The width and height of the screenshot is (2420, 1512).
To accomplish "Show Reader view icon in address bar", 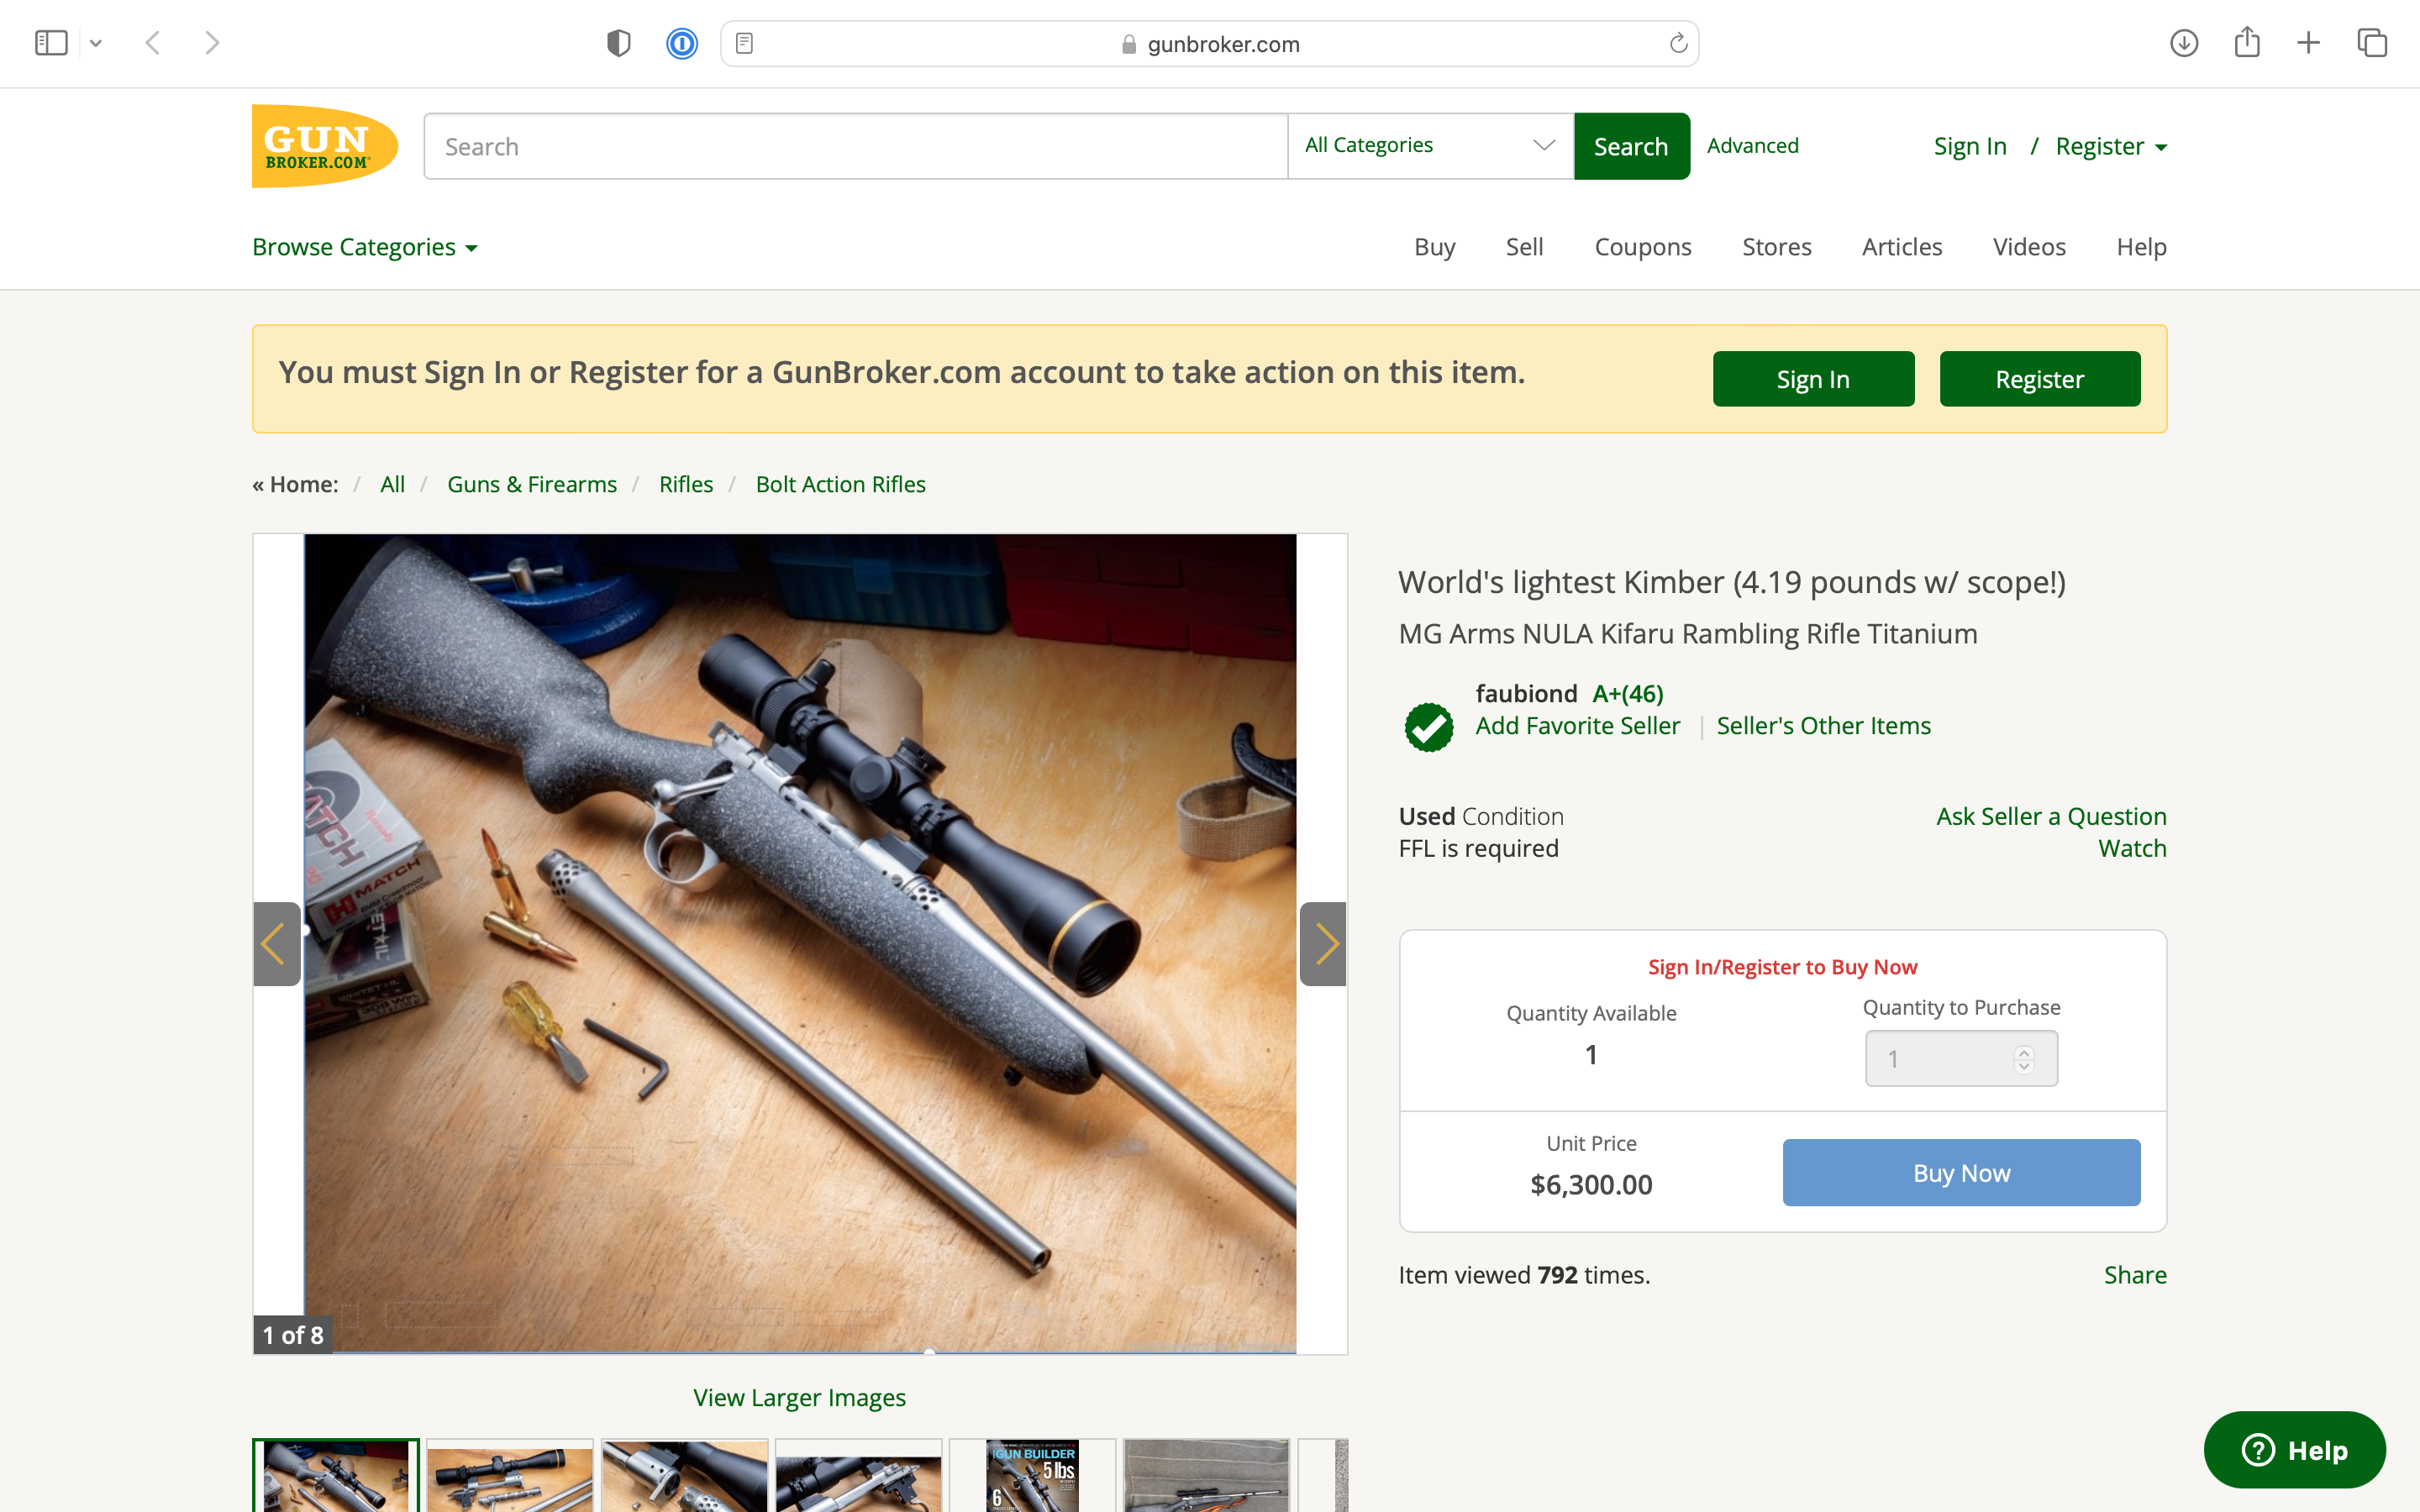I will [x=744, y=43].
